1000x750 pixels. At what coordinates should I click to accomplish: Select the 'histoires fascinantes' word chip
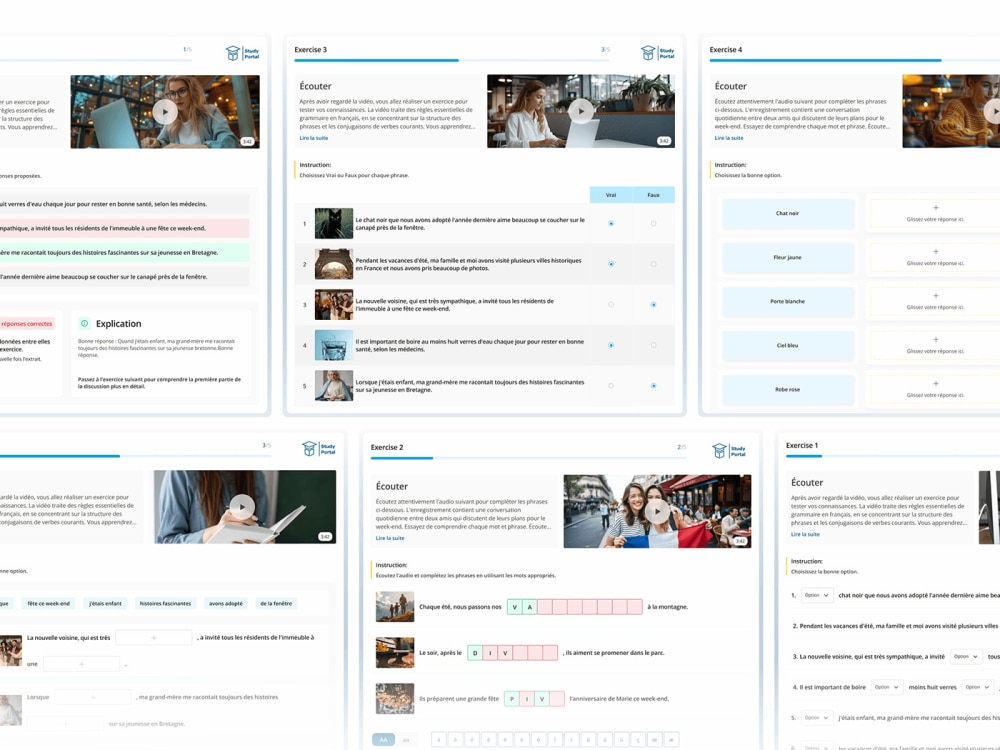pyautogui.click(x=165, y=603)
